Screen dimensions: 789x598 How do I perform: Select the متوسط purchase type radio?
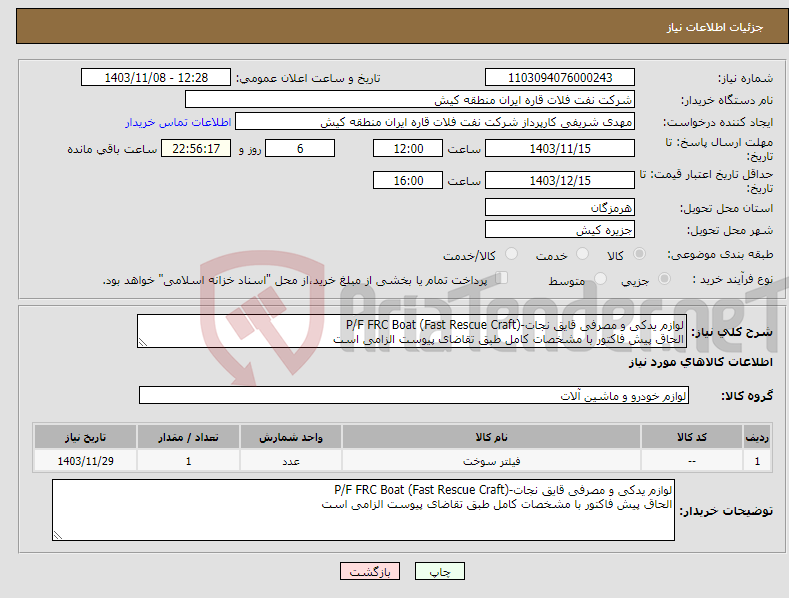tap(600, 279)
